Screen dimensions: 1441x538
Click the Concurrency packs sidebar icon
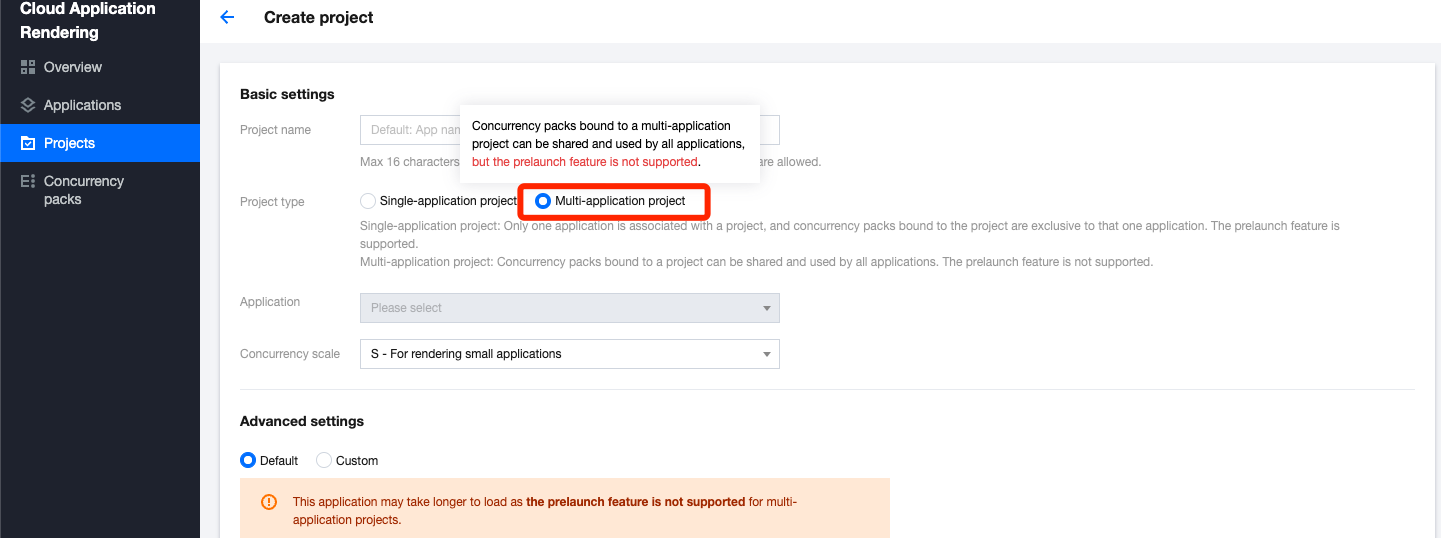click(28, 181)
